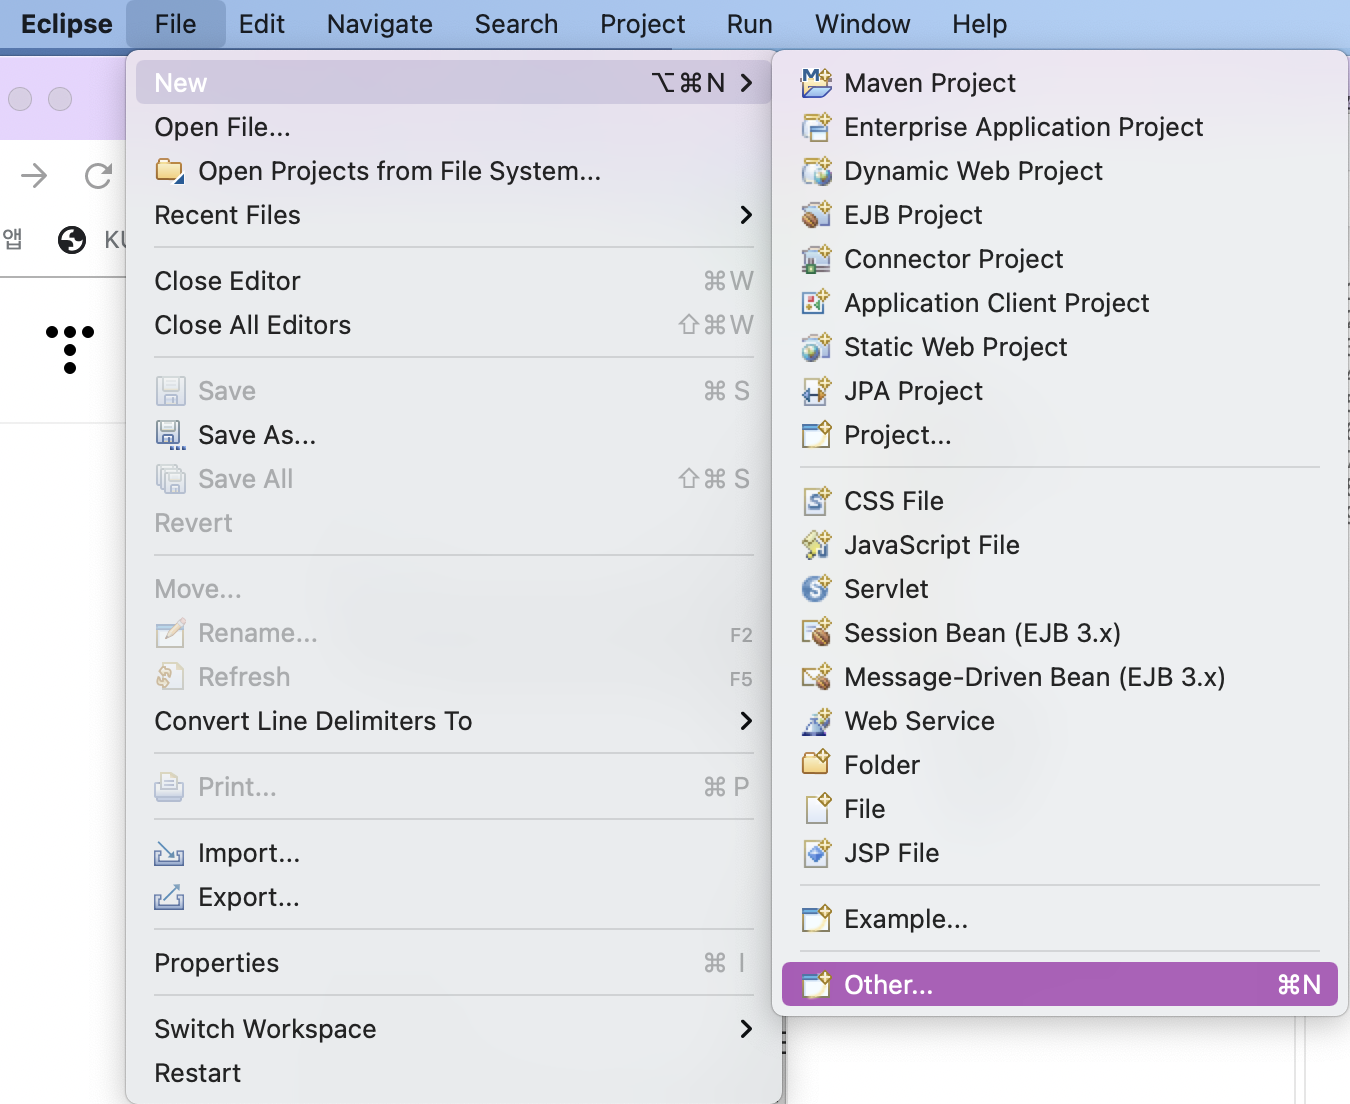The image size is (1350, 1104).
Task: Select Dynamic Web Project label text
Action: [974, 171]
